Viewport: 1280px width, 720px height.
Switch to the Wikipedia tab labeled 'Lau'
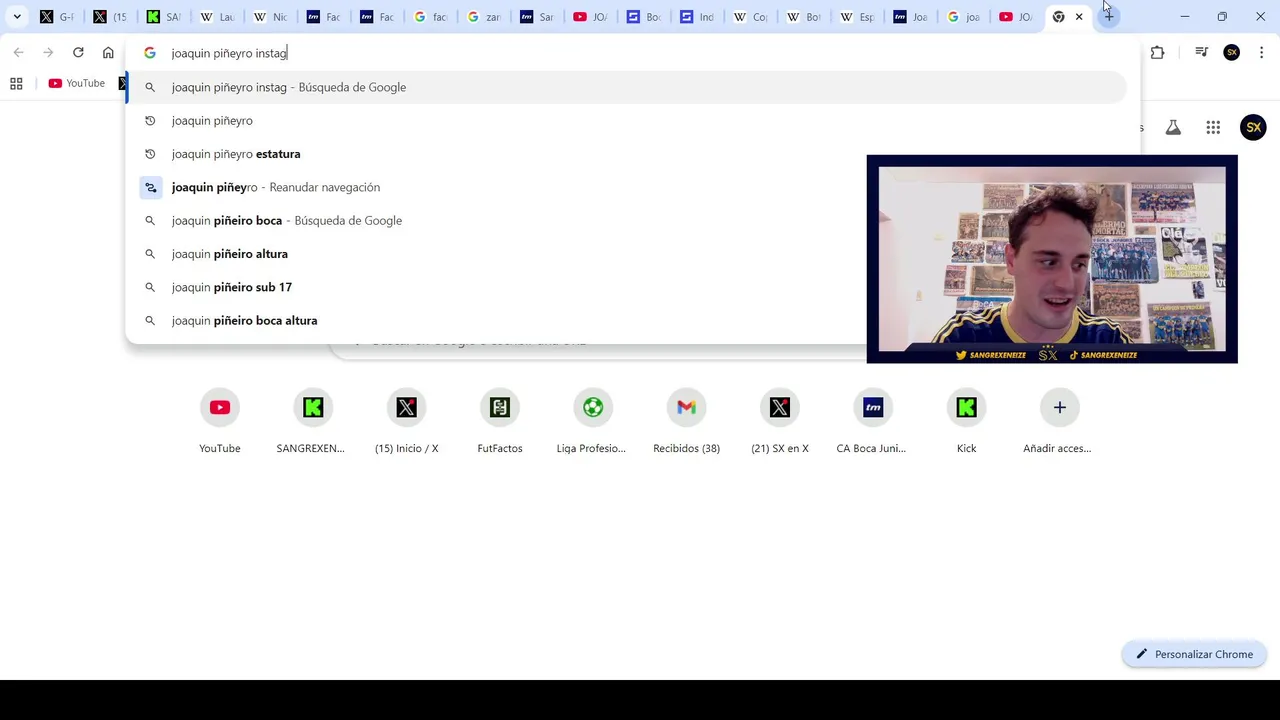(x=217, y=17)
